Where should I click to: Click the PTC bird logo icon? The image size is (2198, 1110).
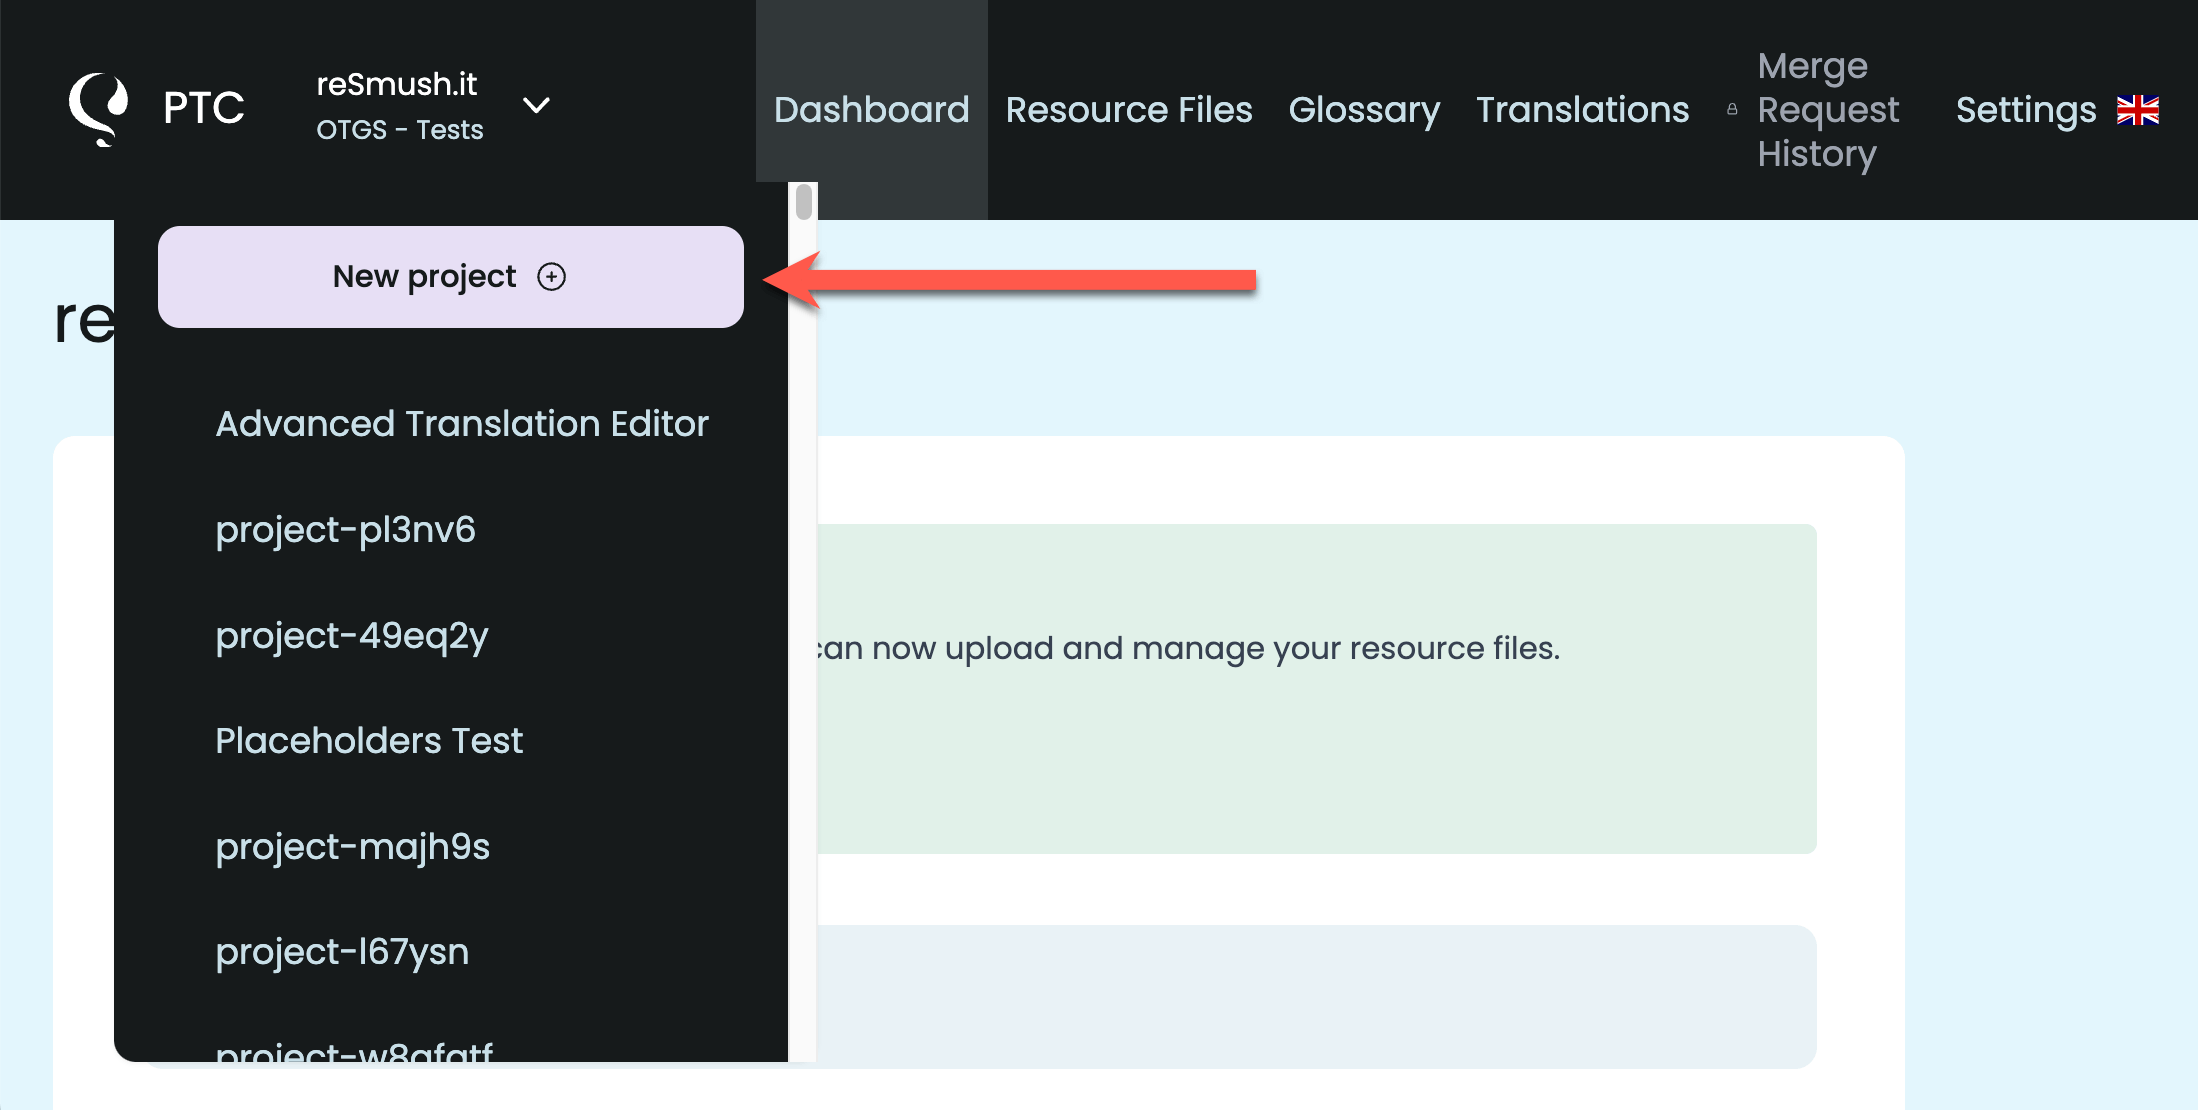[x=98, y=108]
